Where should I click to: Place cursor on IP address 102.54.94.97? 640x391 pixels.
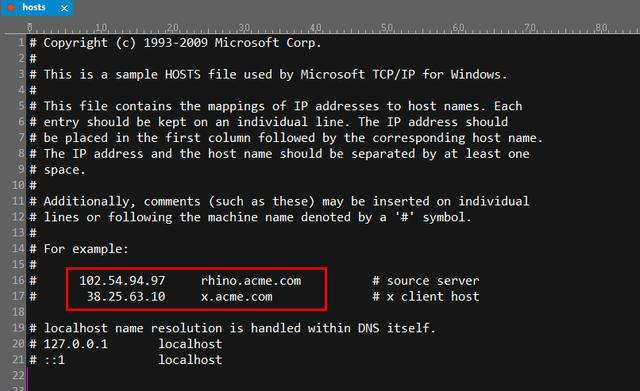(x=122, y=280)
